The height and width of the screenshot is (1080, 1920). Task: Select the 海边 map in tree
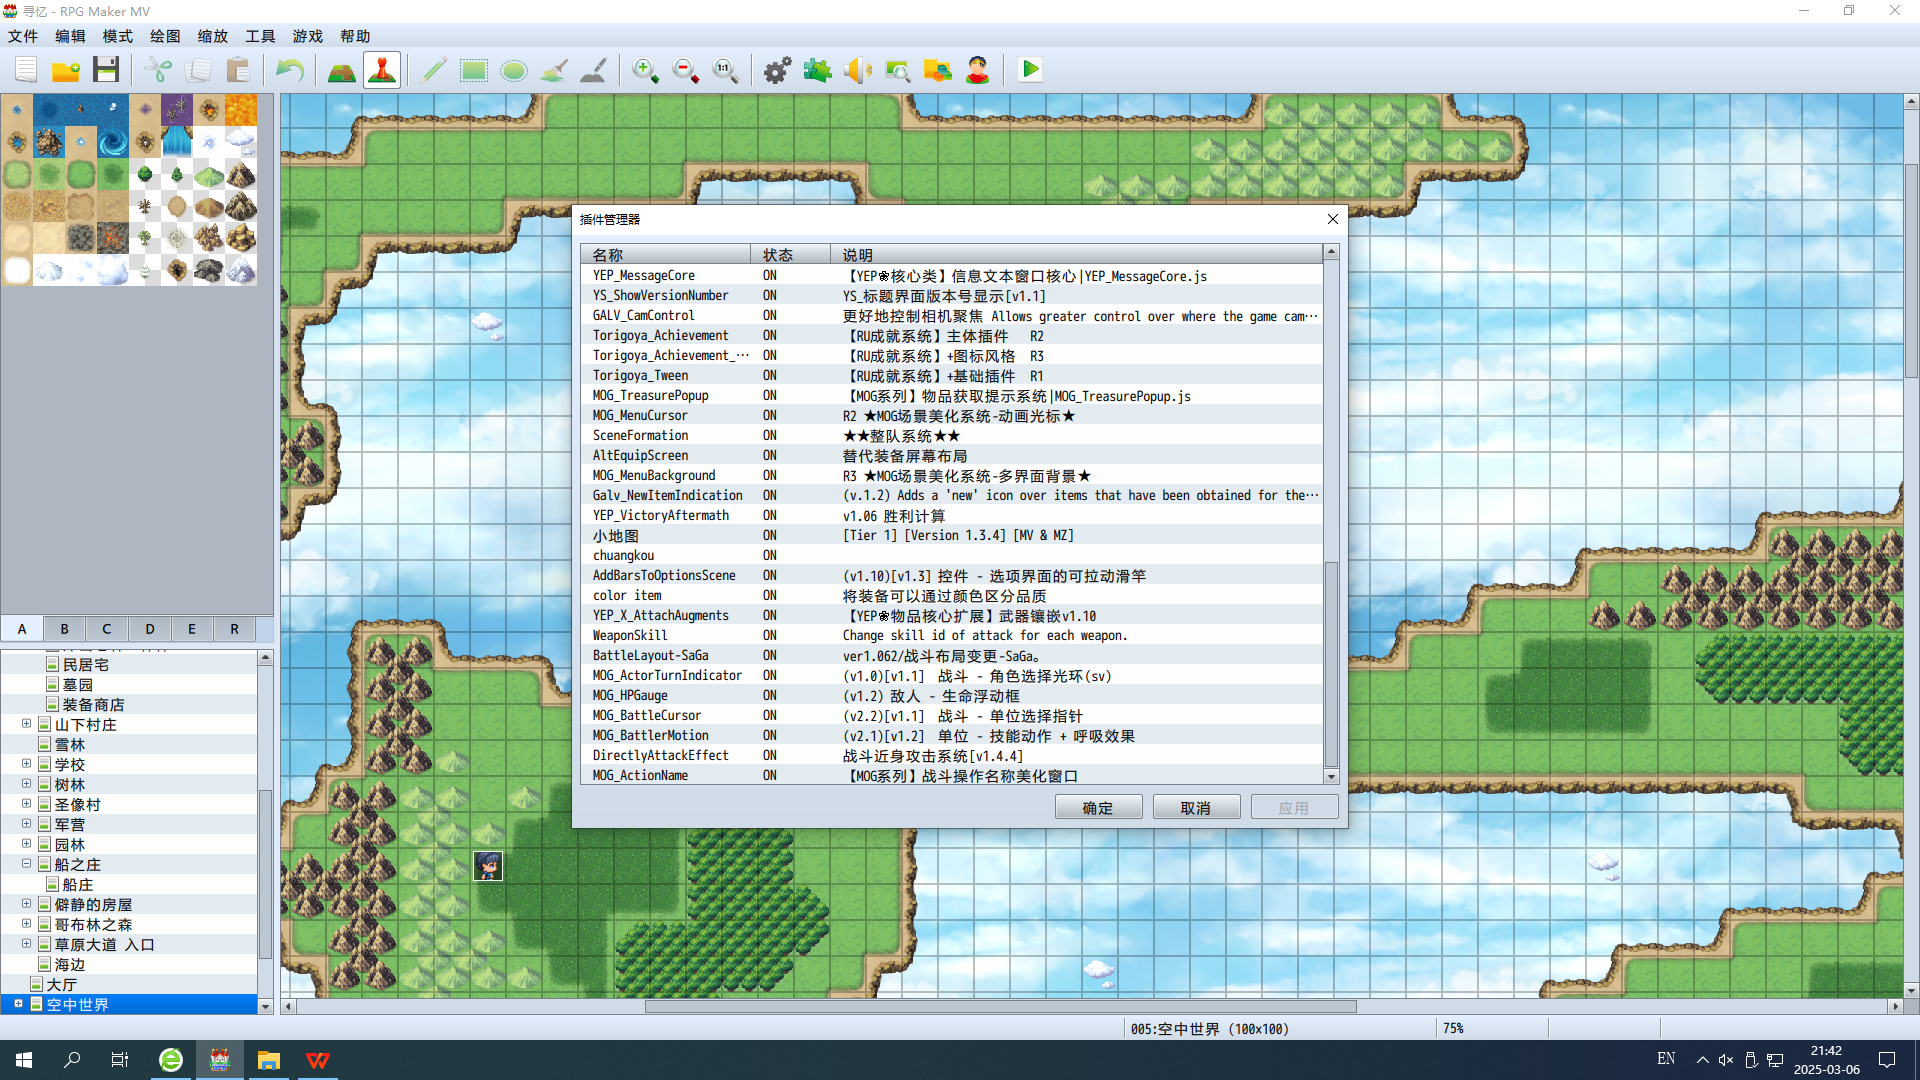[70, 965]
